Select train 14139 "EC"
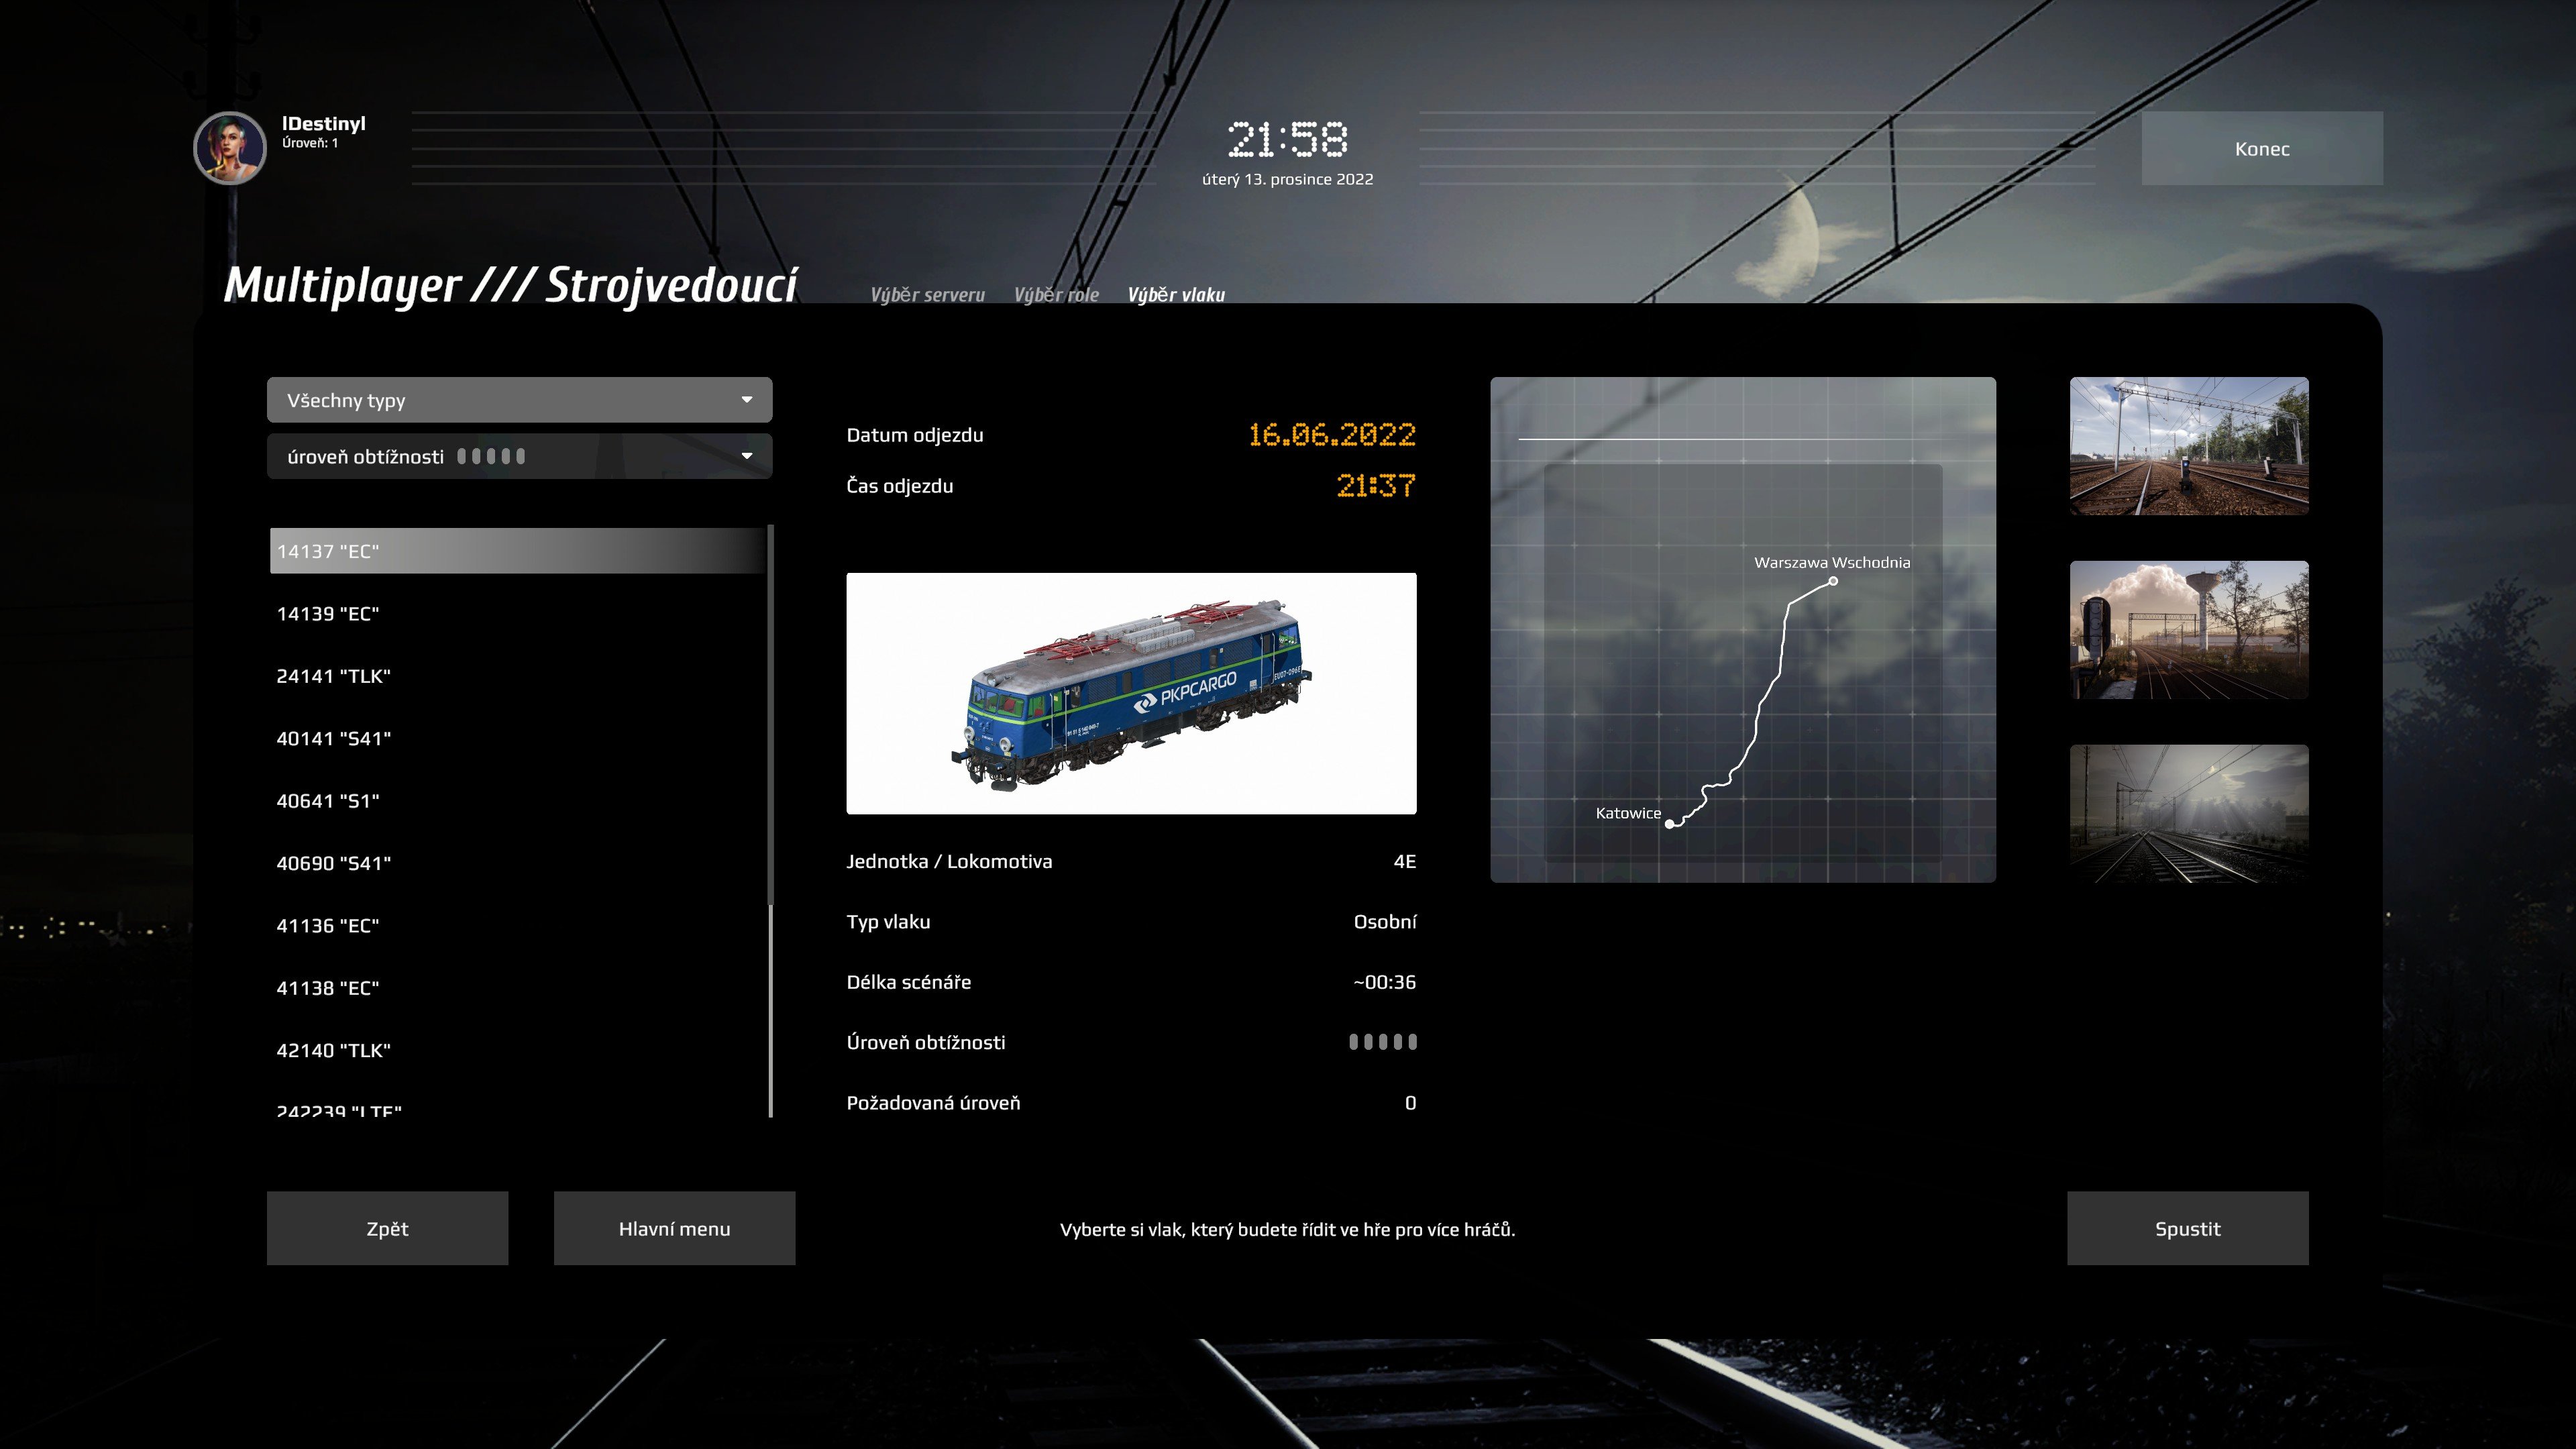This screenshot has height=1449, width=2576. point(328,614)
